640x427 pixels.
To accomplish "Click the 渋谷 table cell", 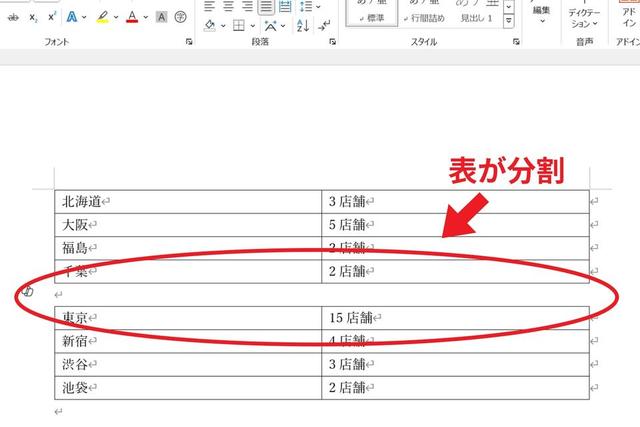I will (x=188, y=365).
